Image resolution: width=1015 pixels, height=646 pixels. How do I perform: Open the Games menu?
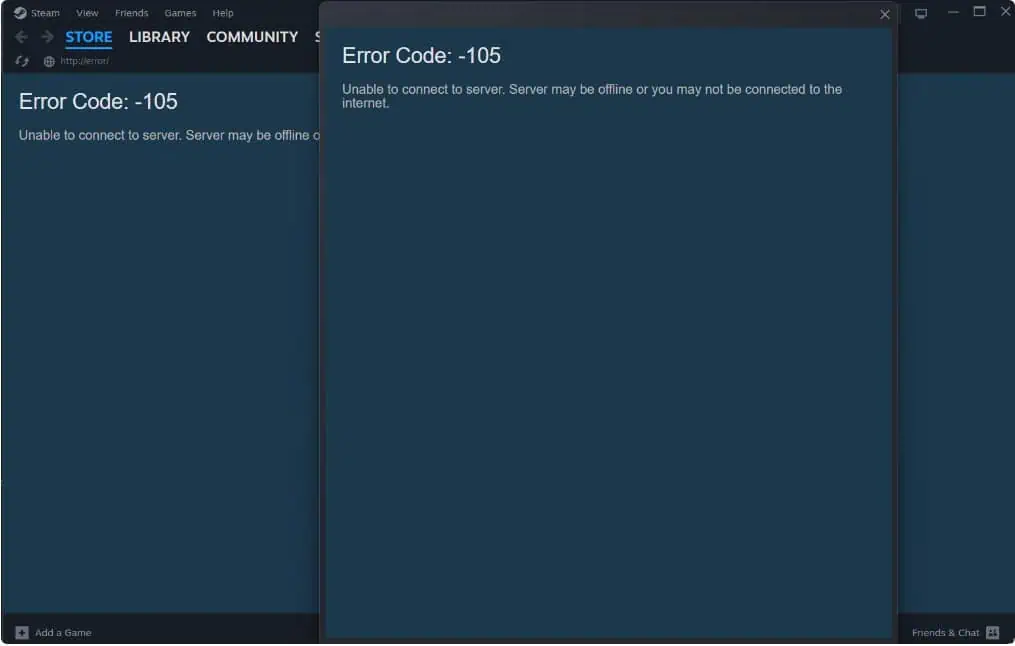[180, 13]
